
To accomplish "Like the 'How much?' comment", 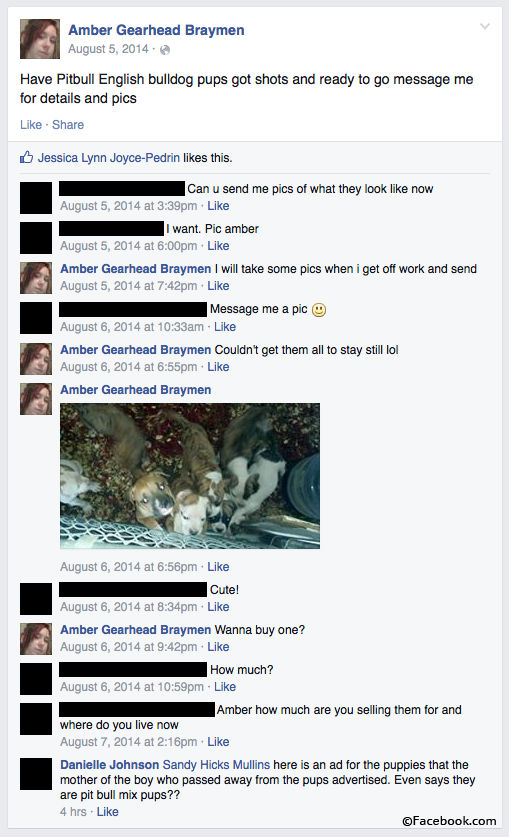I will tap(225, 686).
